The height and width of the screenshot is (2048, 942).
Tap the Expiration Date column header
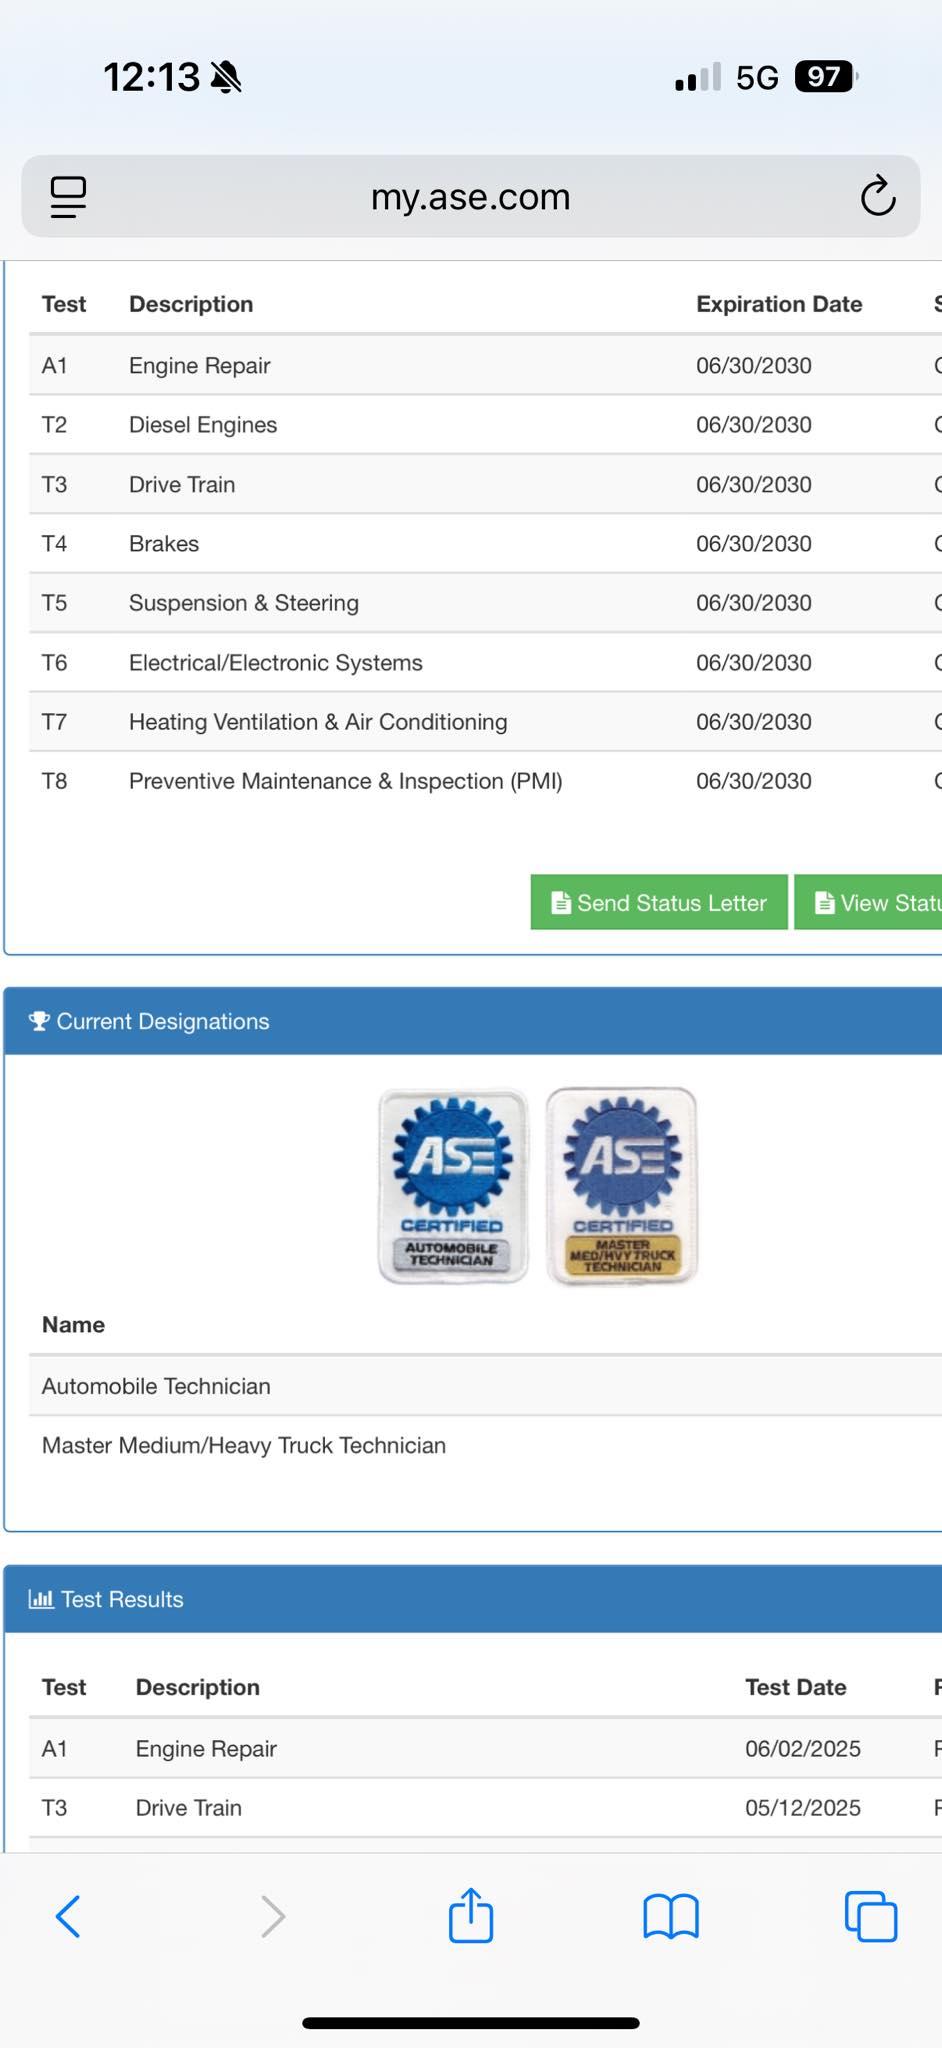(779, 304)
